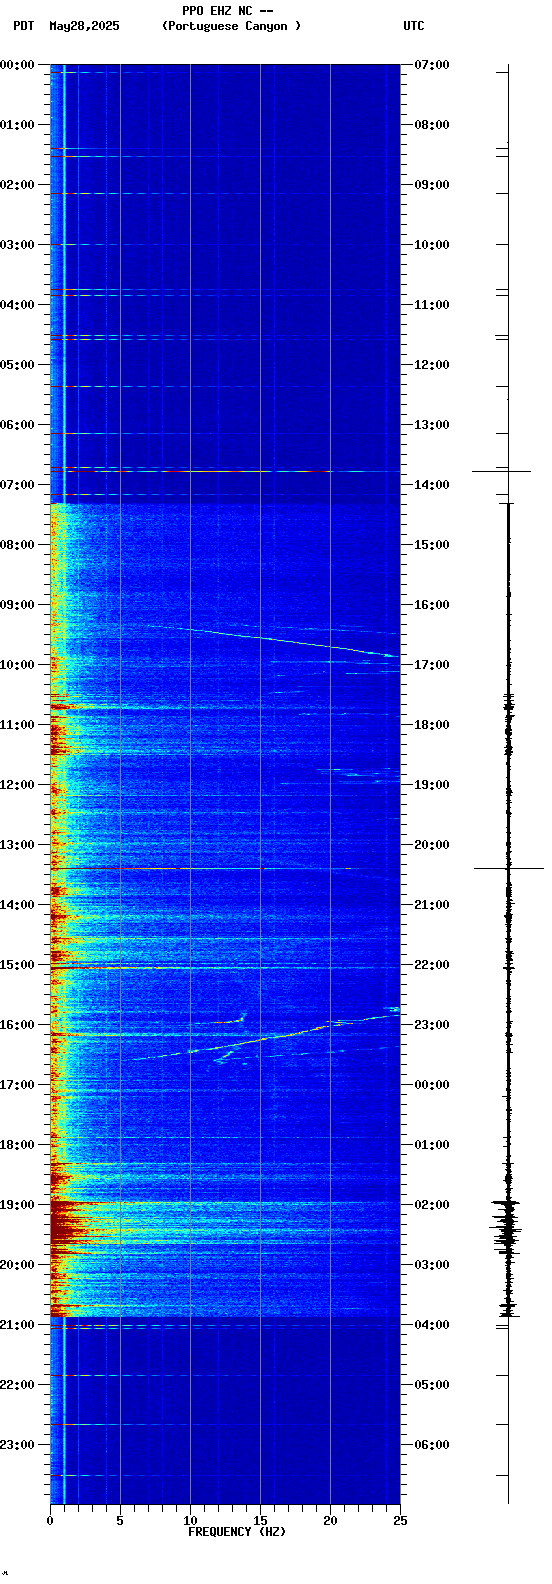Click the 'May28,2025' date label

tap(84, 26)
